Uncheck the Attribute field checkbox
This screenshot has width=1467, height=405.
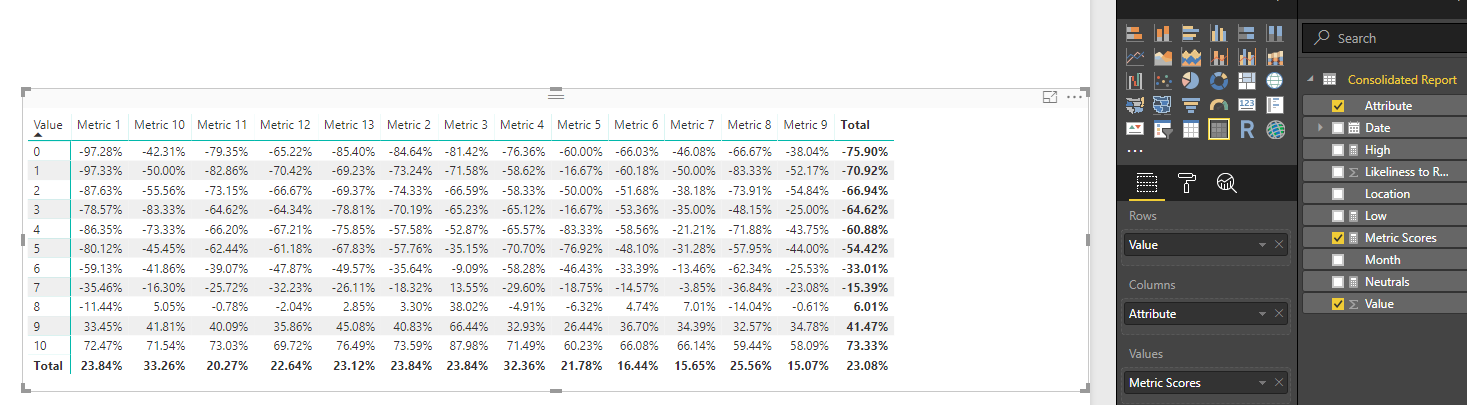coord(1338,106)
